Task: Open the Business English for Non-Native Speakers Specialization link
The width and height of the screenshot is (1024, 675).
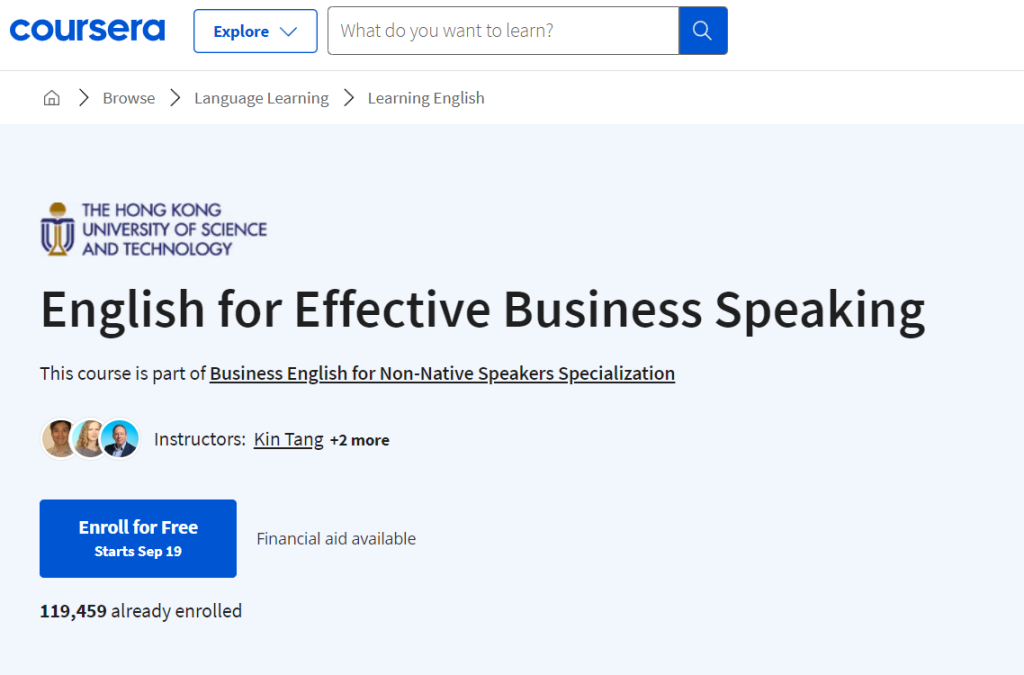Action: point(442,373)
